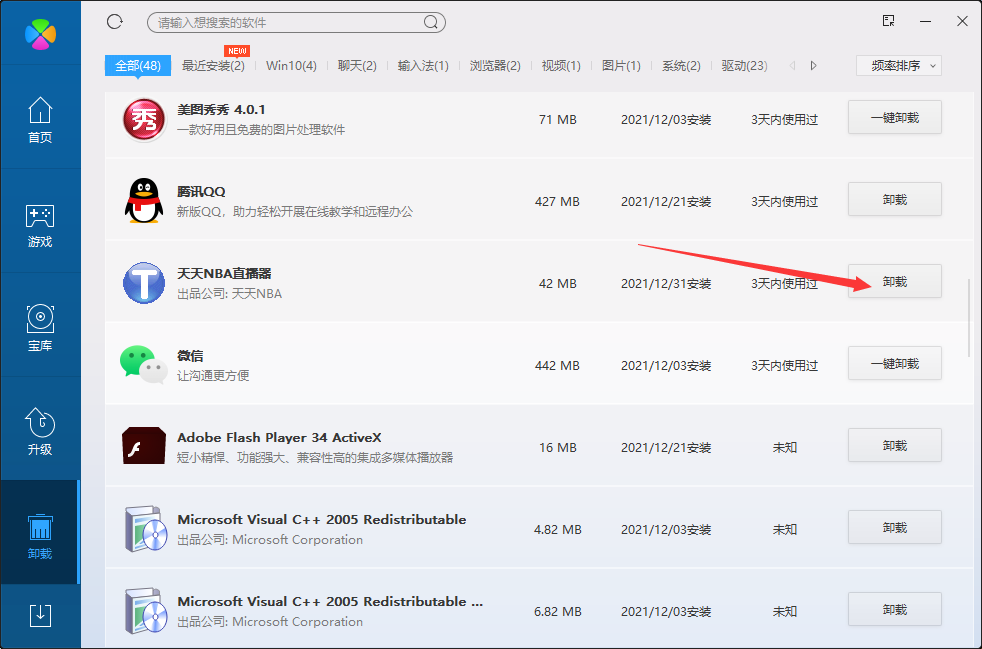Switch to the Win10(4) tab

[x=291, y=66]
